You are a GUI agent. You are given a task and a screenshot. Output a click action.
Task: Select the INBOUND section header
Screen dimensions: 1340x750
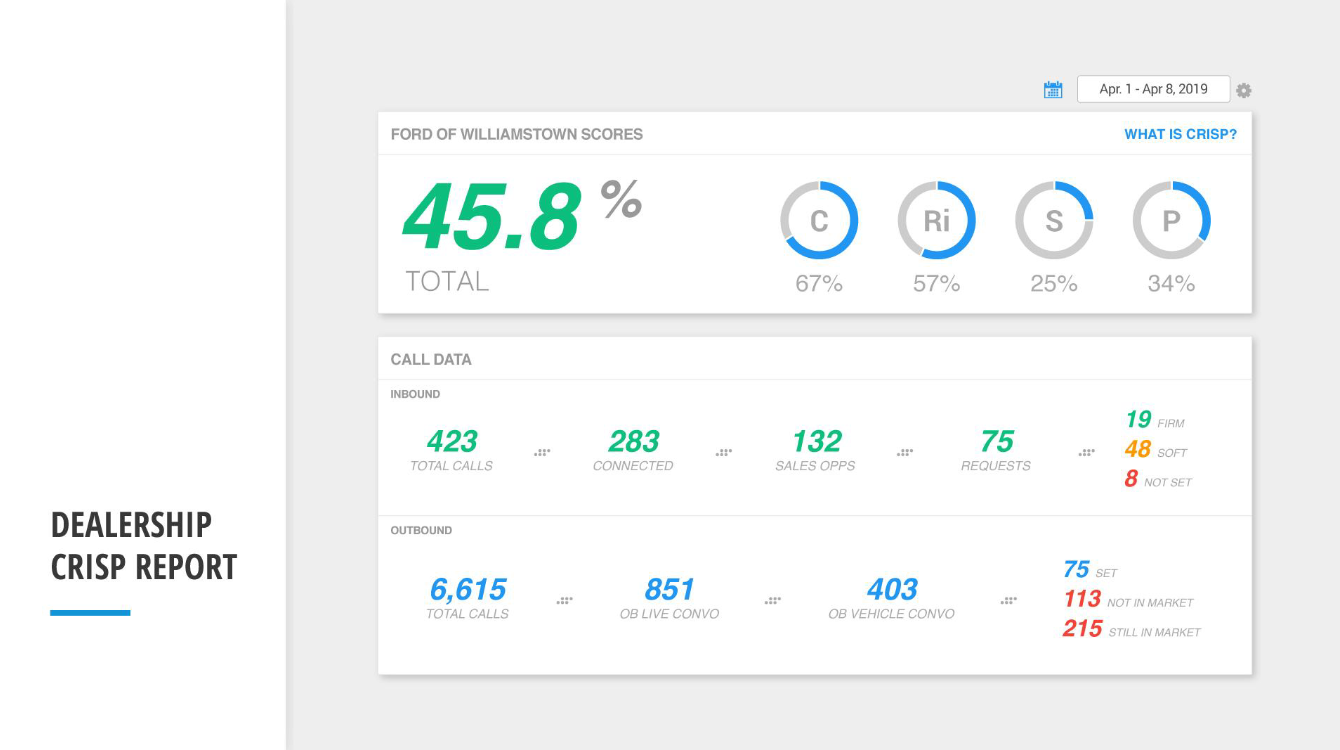pyautogui.click(x=413, y=394)
